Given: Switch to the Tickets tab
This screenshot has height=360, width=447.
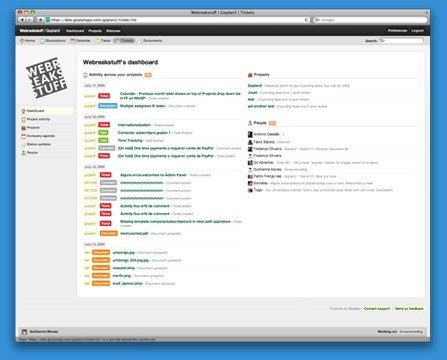Looking at the screenshot, I should [x=124, y=41].
